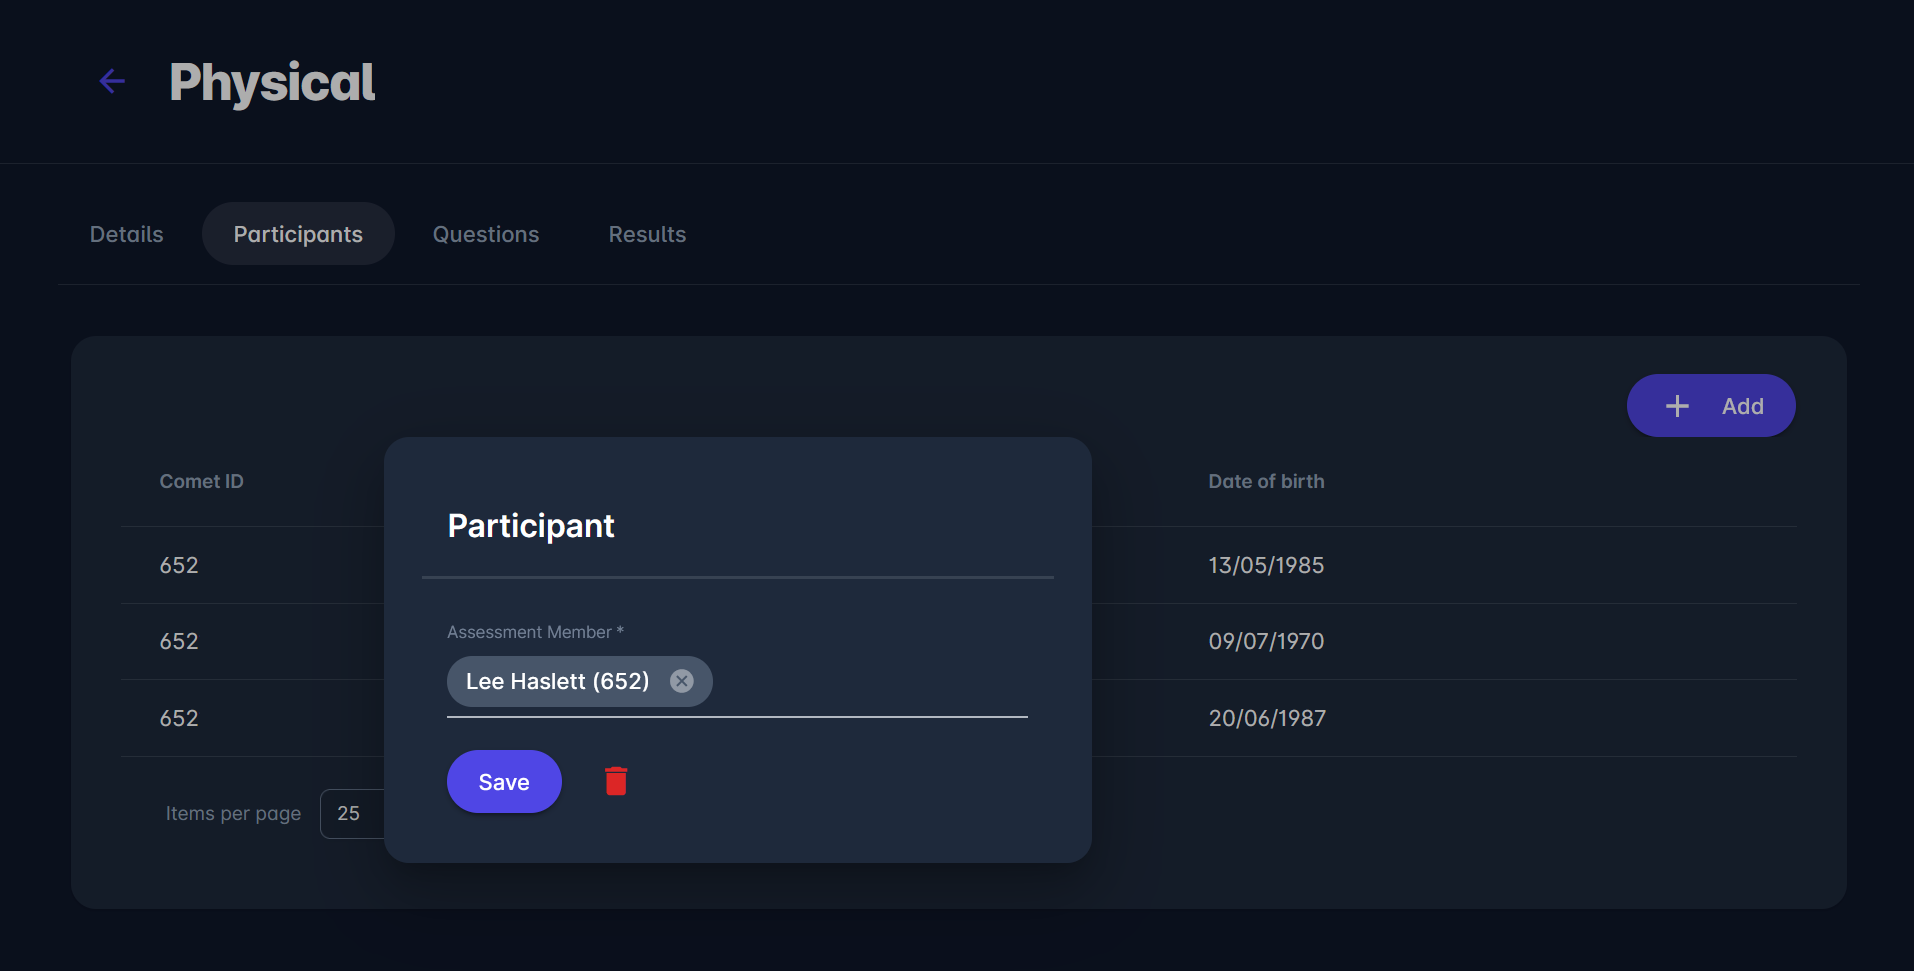Click the Assessment Member field label
Image resolution: width=1914 pixels, height=971 pixels.
click(x=535, y=632)
